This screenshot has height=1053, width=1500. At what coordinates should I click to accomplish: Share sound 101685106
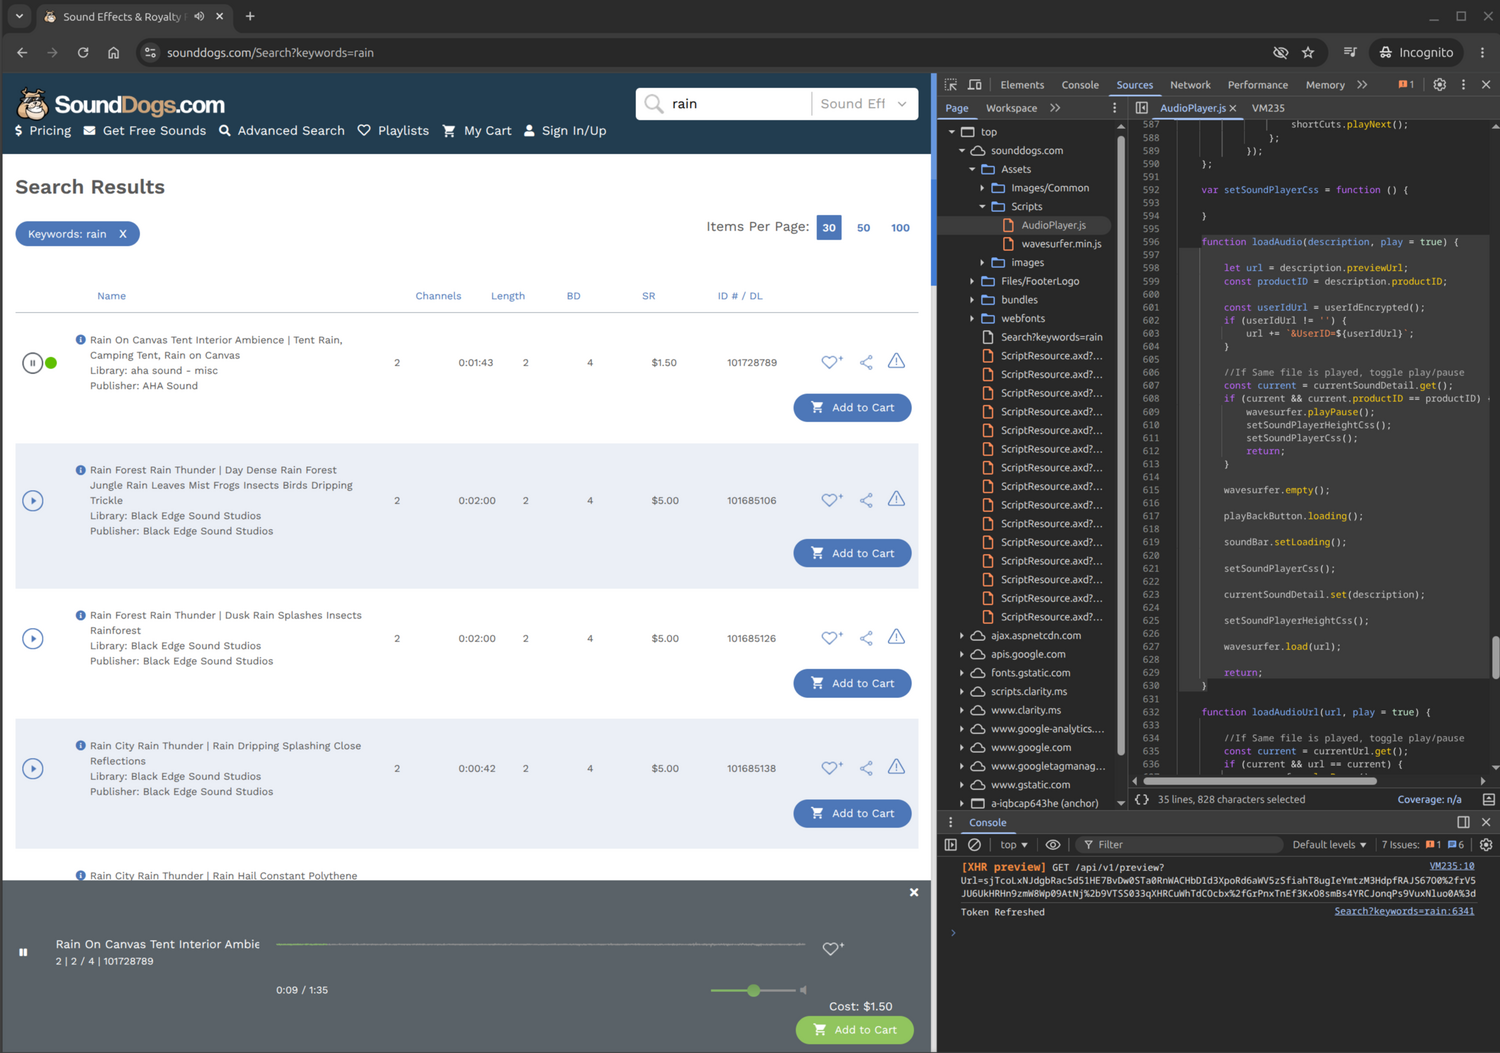[866, 500]
